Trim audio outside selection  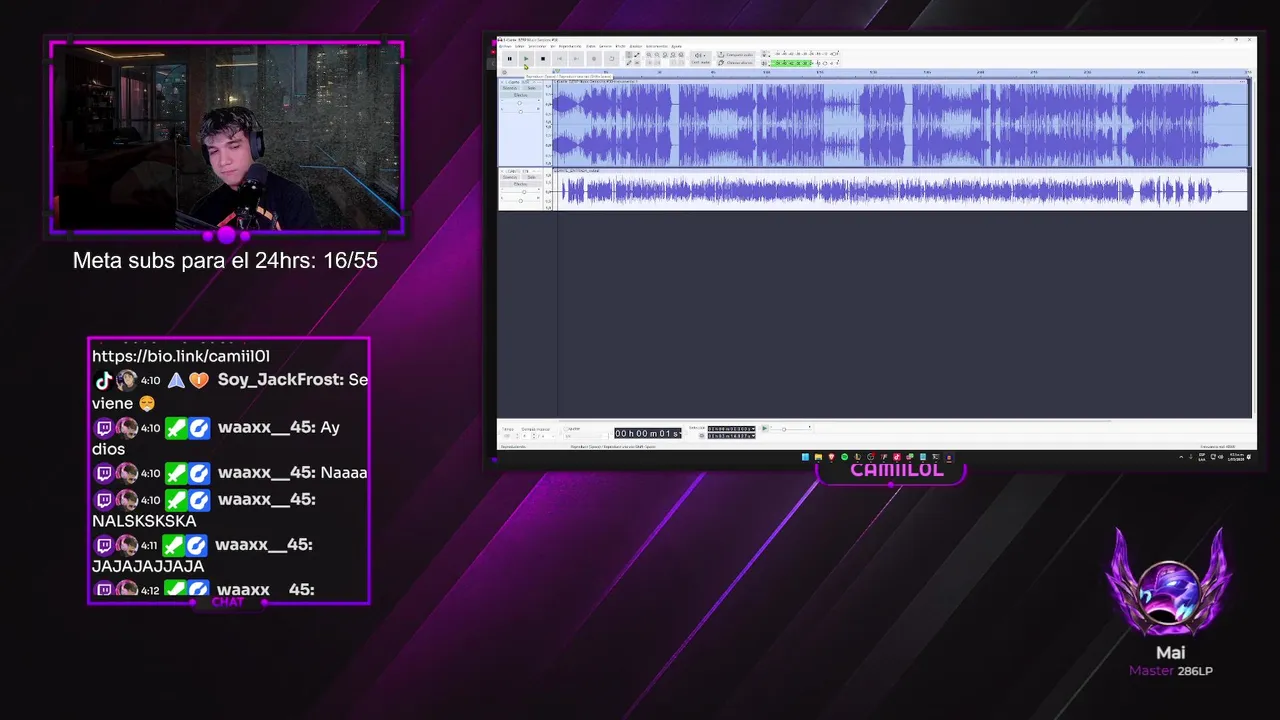pyautogui.click(x=649, y=63)
